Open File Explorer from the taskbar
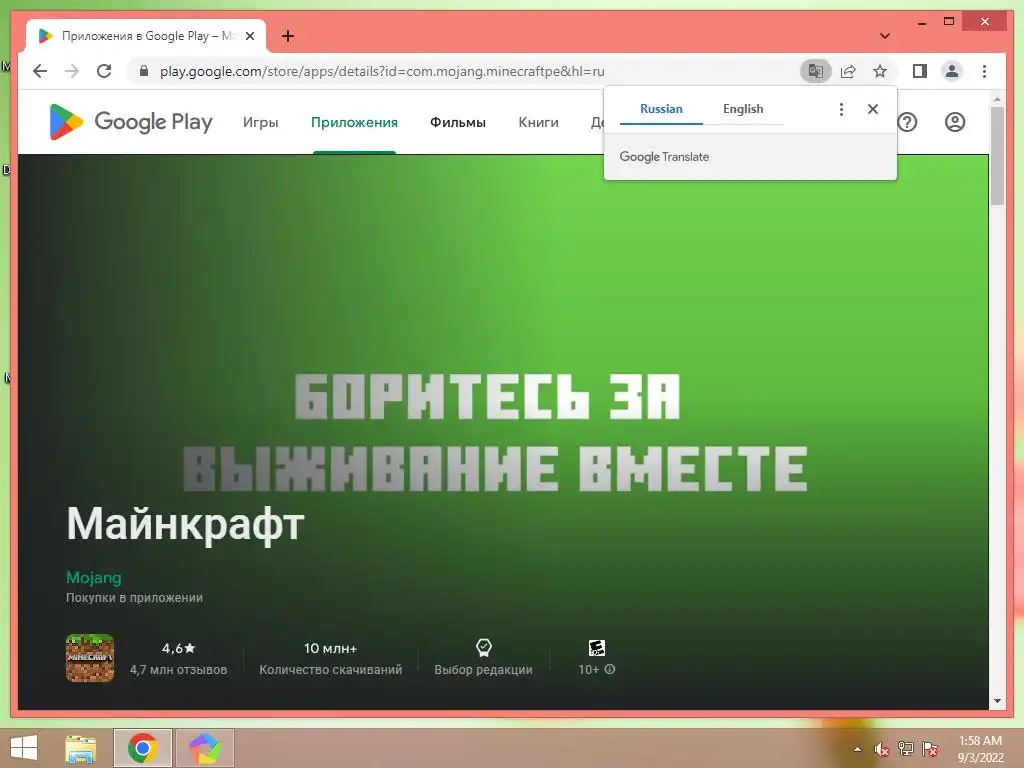Viewport: 1024px width, 768px height. click(81, 748)
